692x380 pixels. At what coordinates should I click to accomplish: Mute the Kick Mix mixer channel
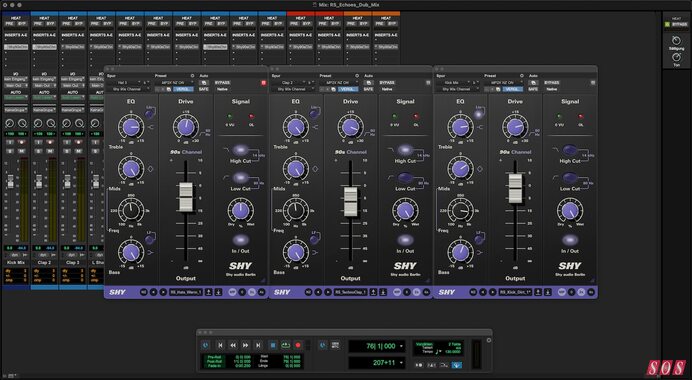pos(22,151)
